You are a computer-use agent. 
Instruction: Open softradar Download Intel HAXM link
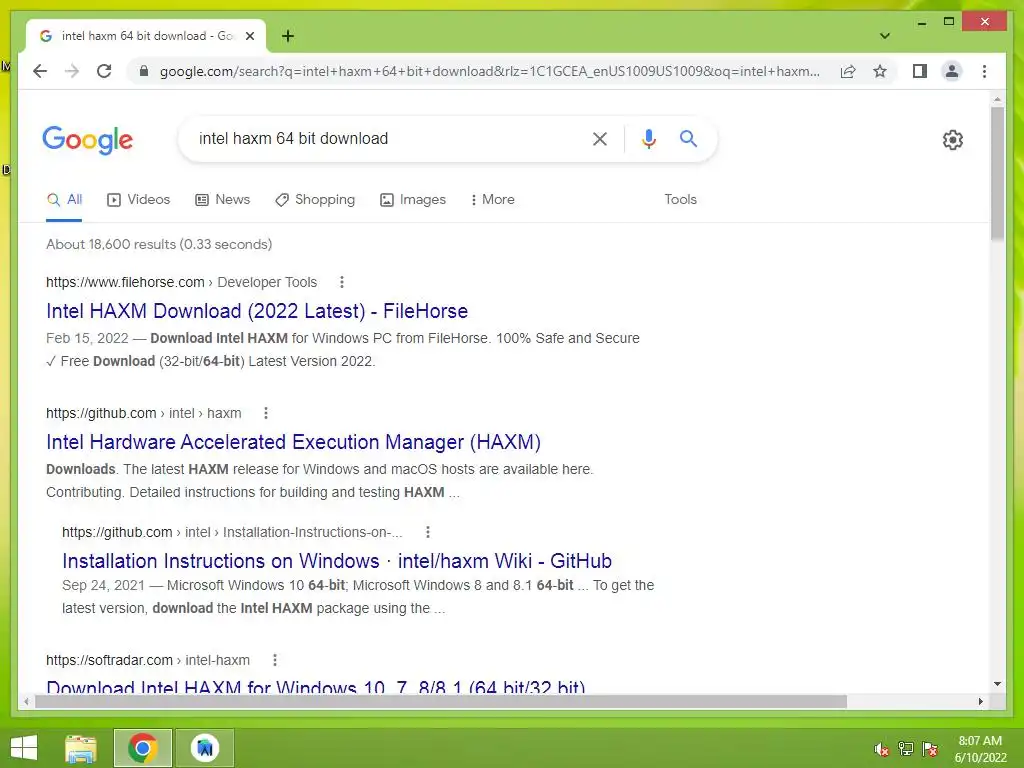(x=315, y=686)
